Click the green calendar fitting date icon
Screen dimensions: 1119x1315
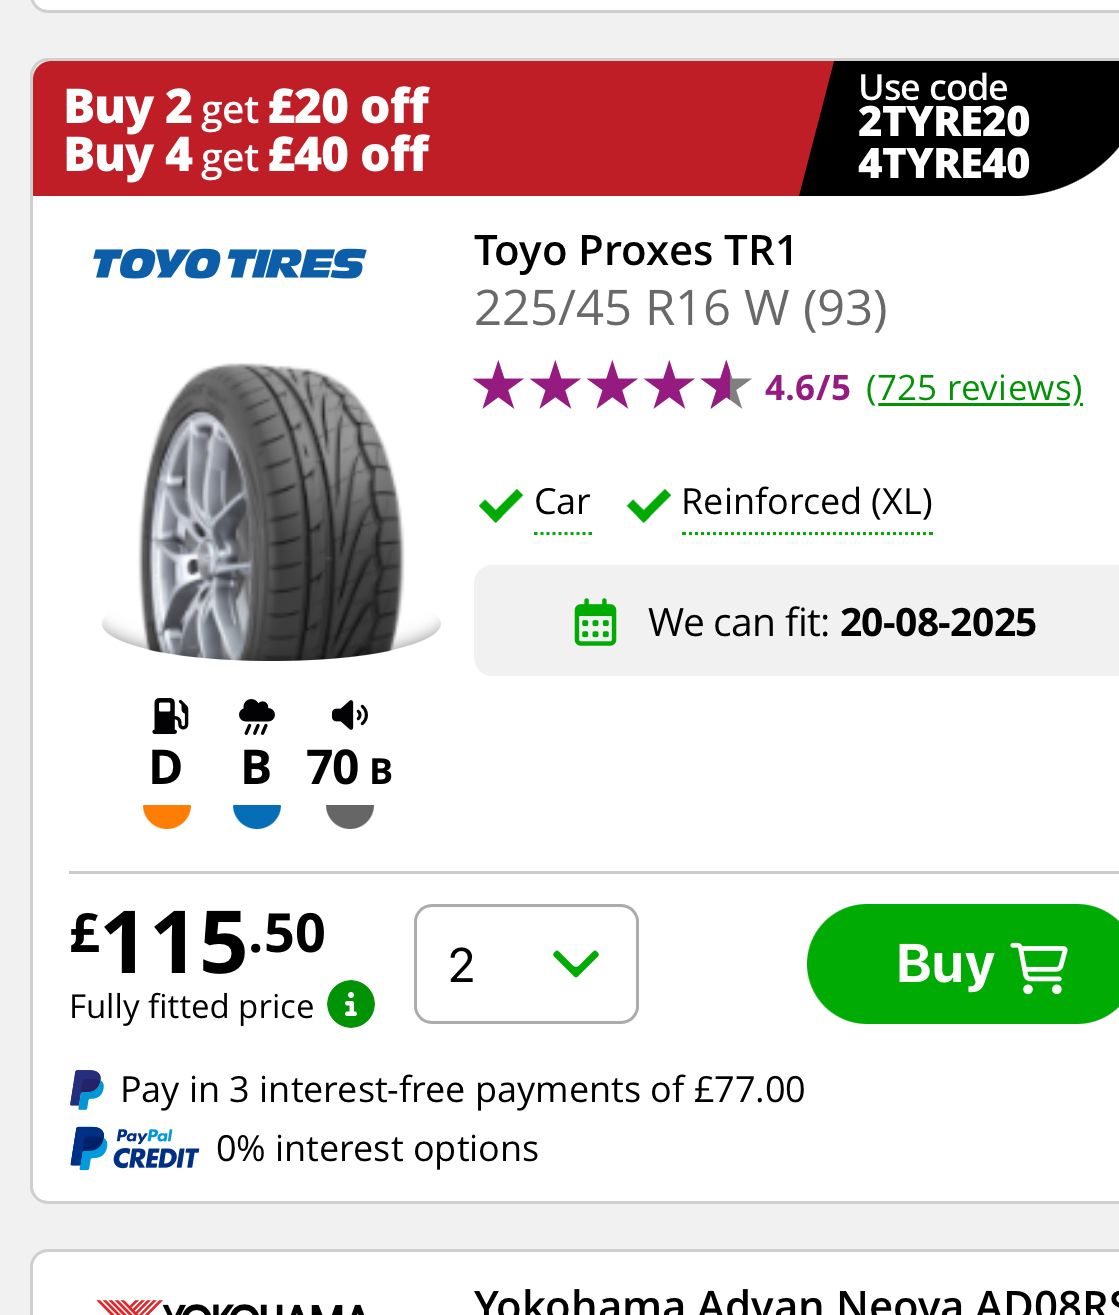coord(596,622)
